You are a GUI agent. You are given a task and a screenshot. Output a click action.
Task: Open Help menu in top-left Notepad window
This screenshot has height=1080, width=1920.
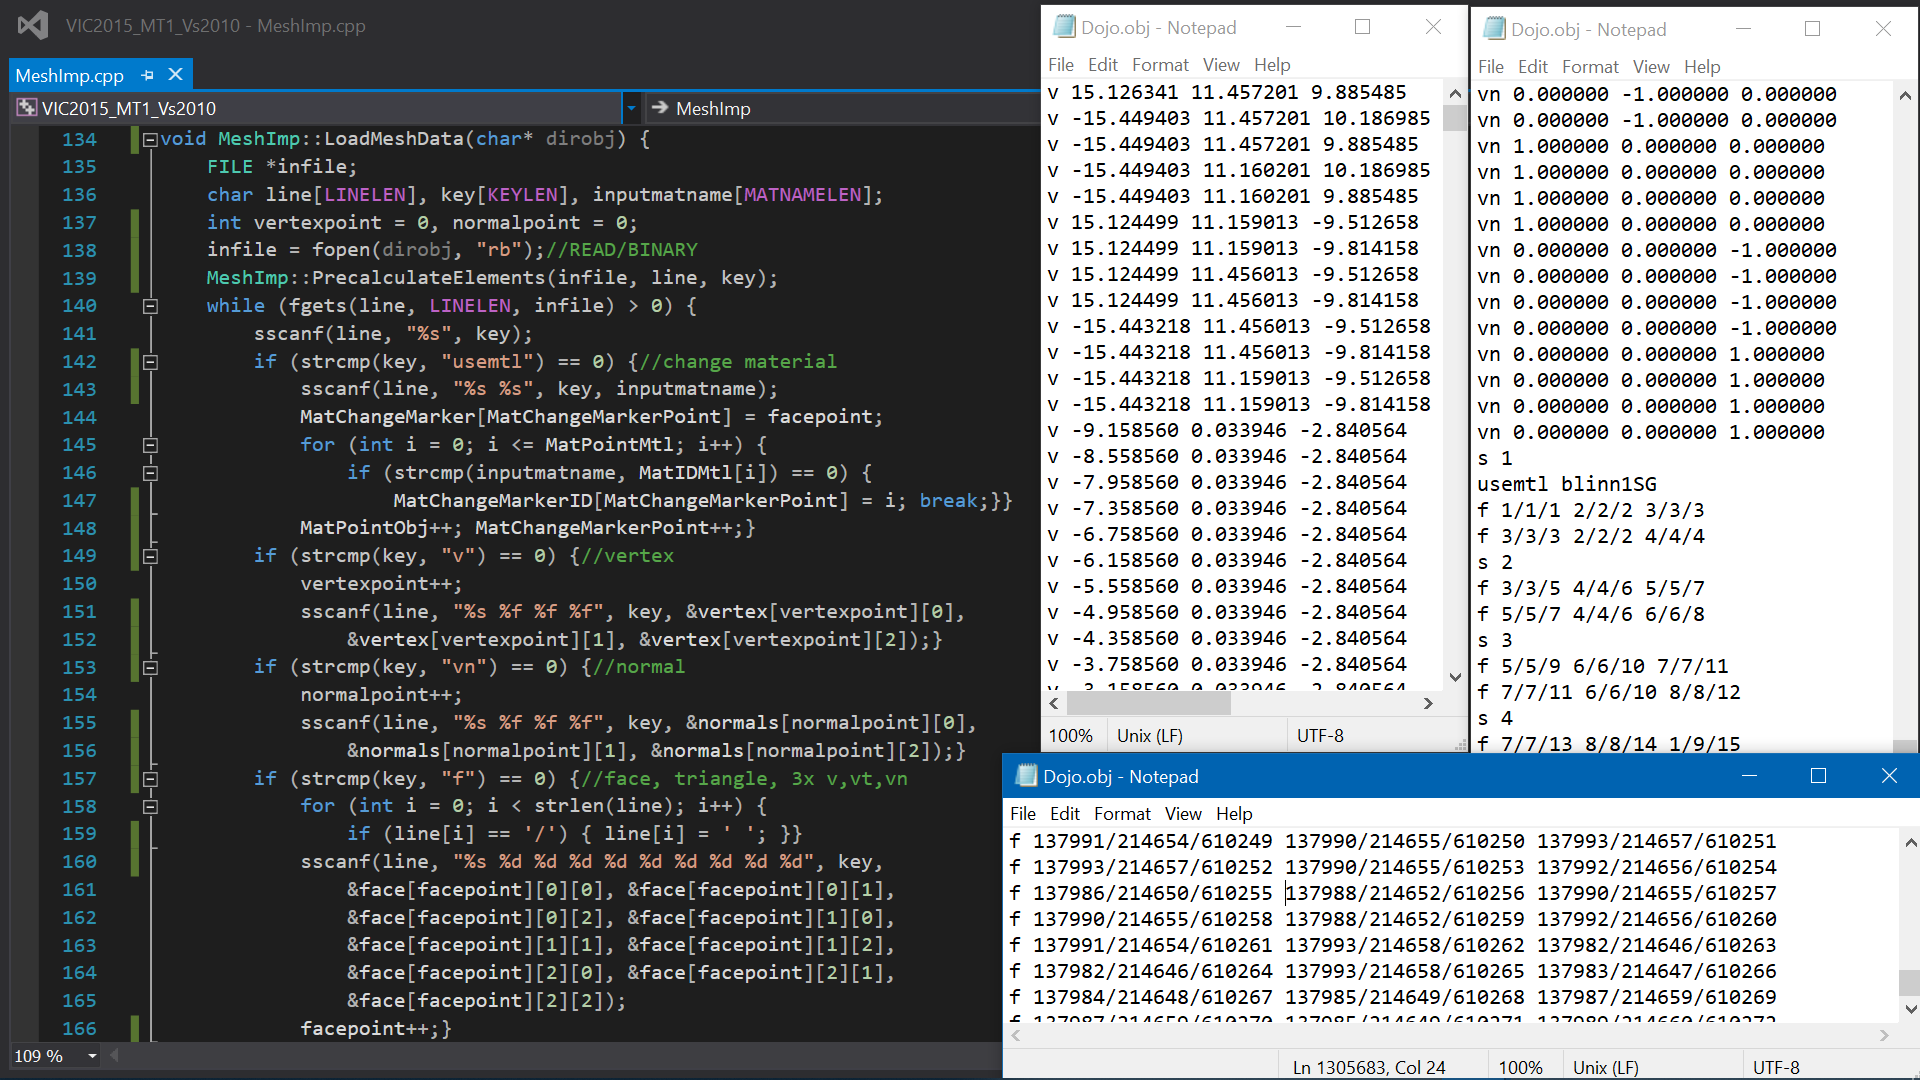[x=1272, y=65]
